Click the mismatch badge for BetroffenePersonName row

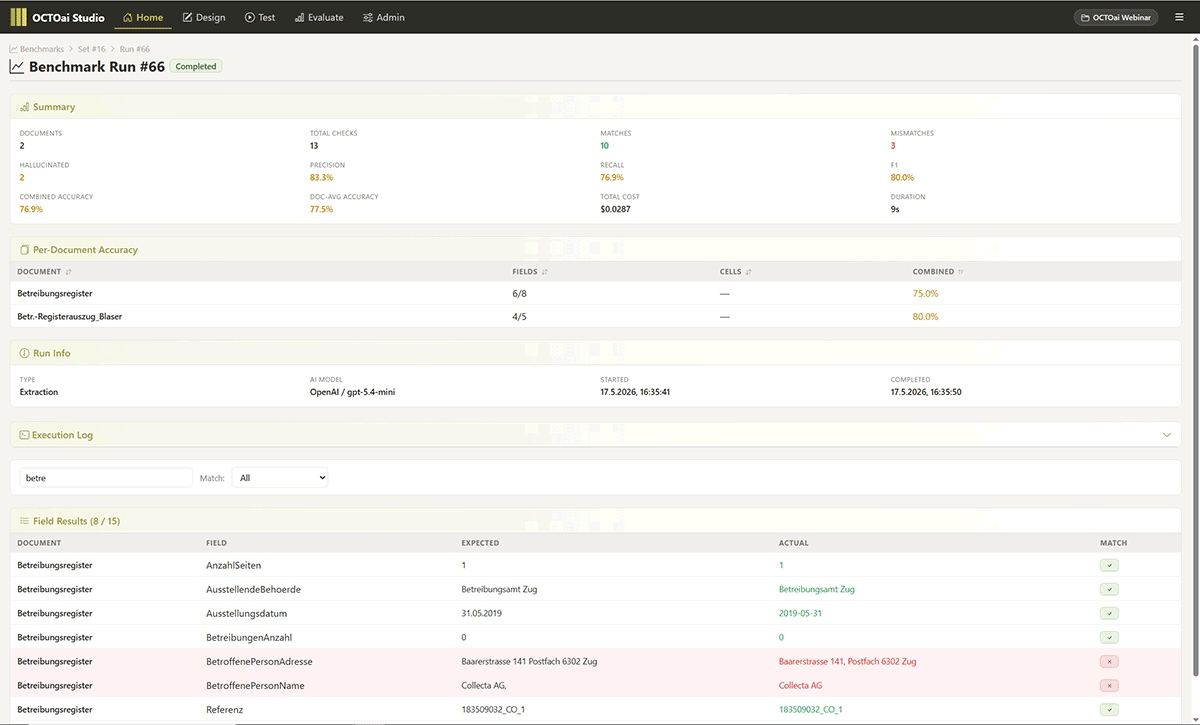[x=1108, y=685]
